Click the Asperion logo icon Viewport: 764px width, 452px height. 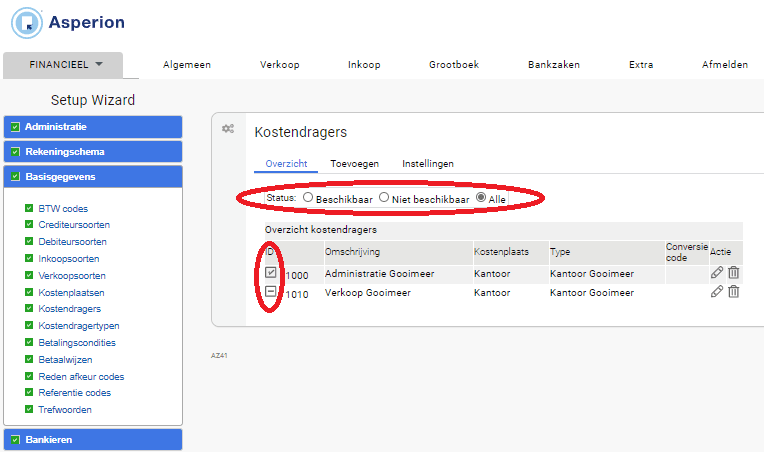click(27, 23)
